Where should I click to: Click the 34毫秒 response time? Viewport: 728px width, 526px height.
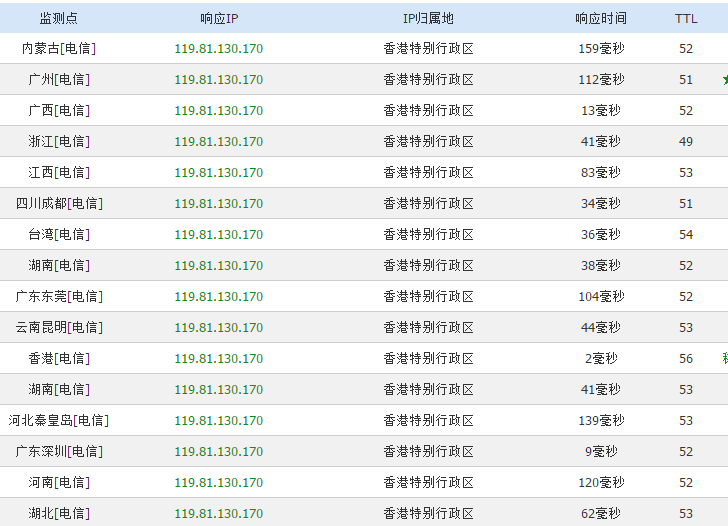pyautogui.click(x=601, y=203)
